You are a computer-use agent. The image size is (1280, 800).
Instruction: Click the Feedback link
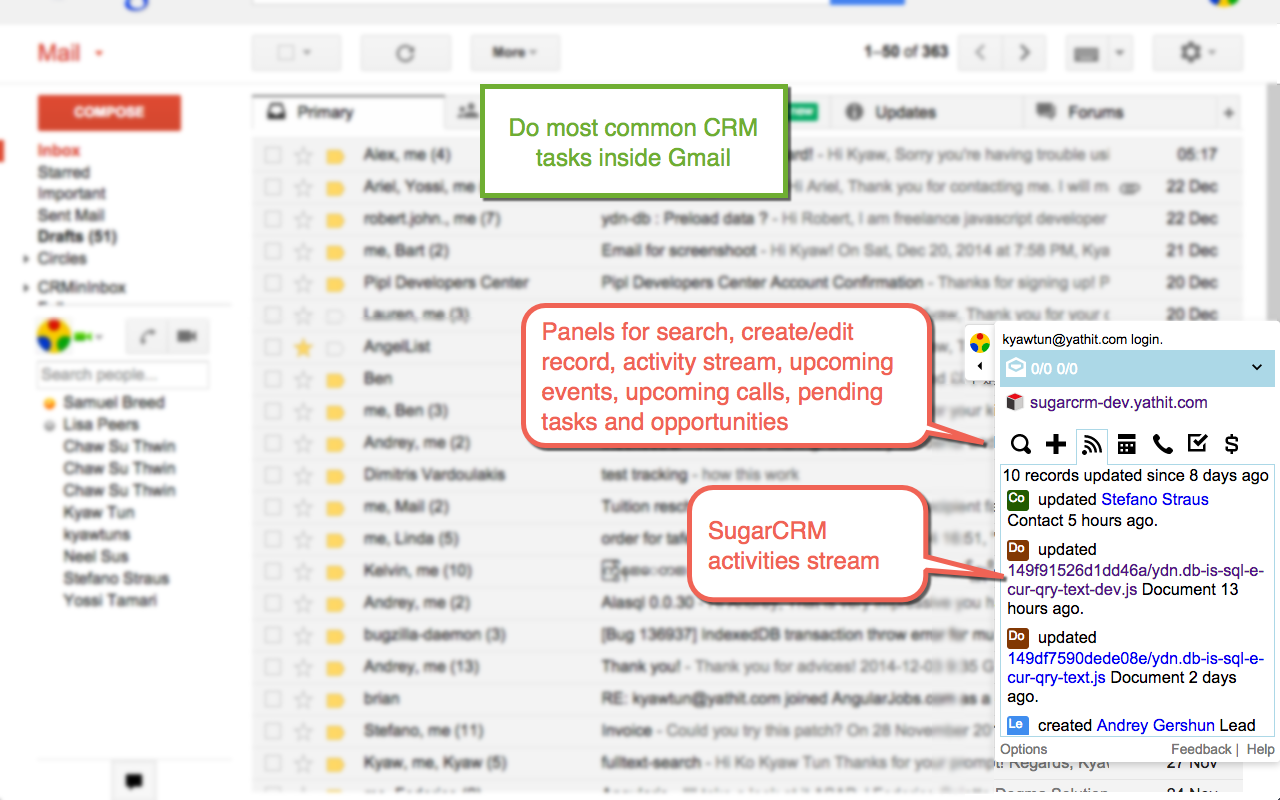[x=1201, y=749]
